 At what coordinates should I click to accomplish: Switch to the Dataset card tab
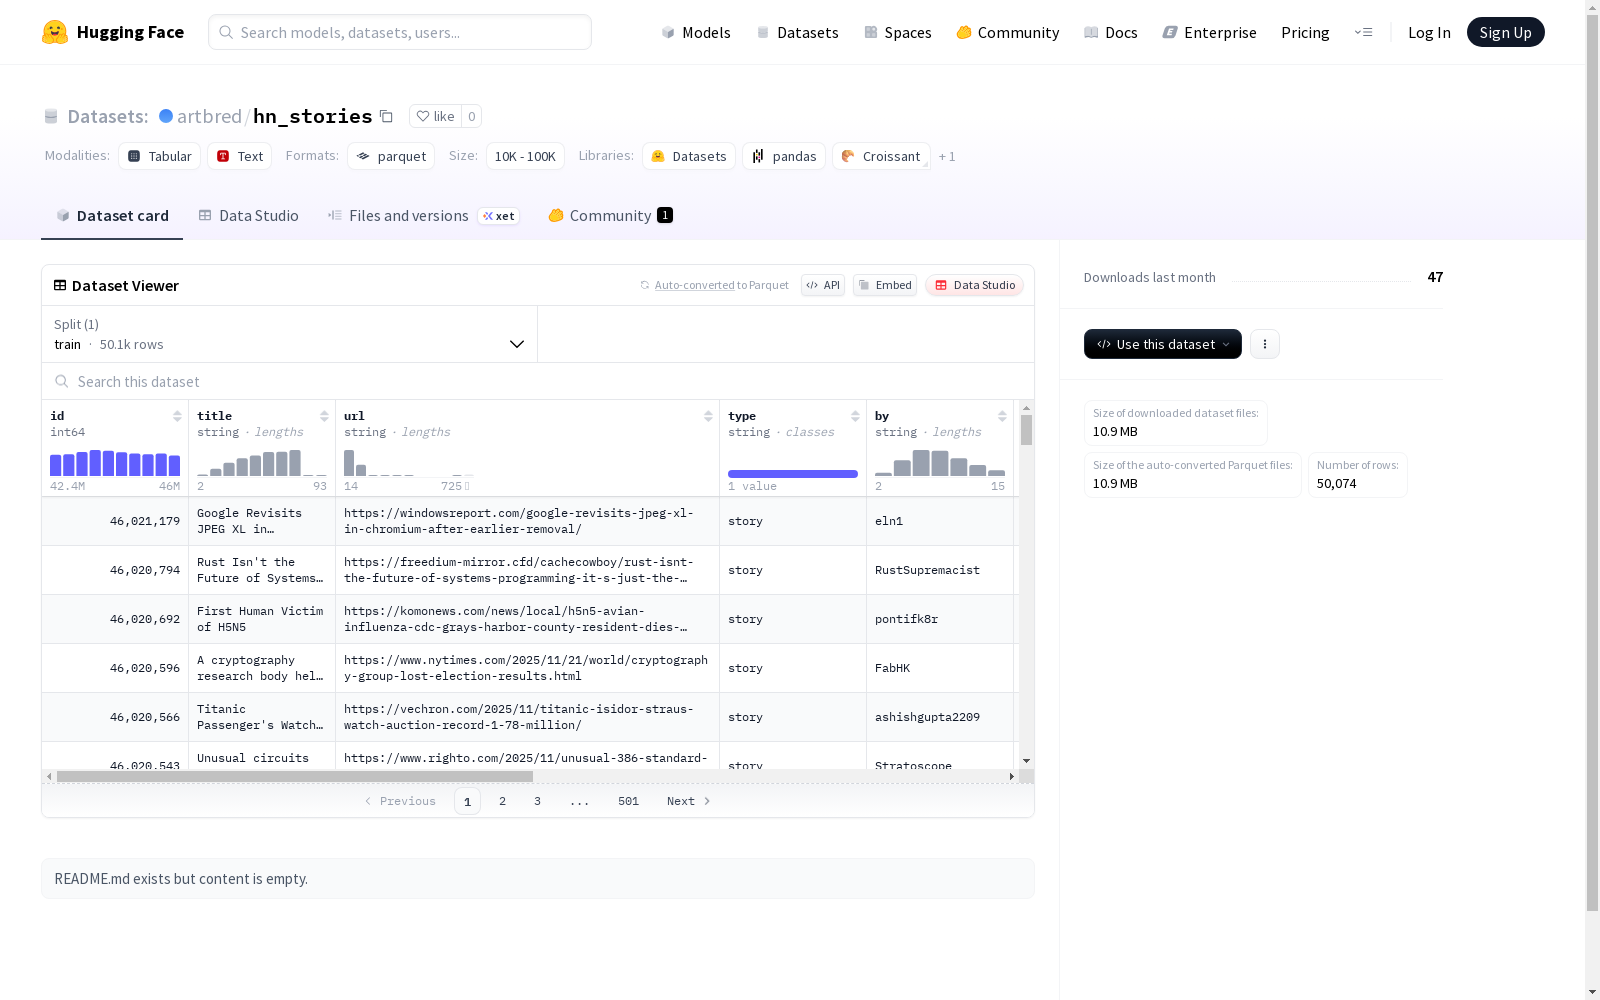coord(112,216)
